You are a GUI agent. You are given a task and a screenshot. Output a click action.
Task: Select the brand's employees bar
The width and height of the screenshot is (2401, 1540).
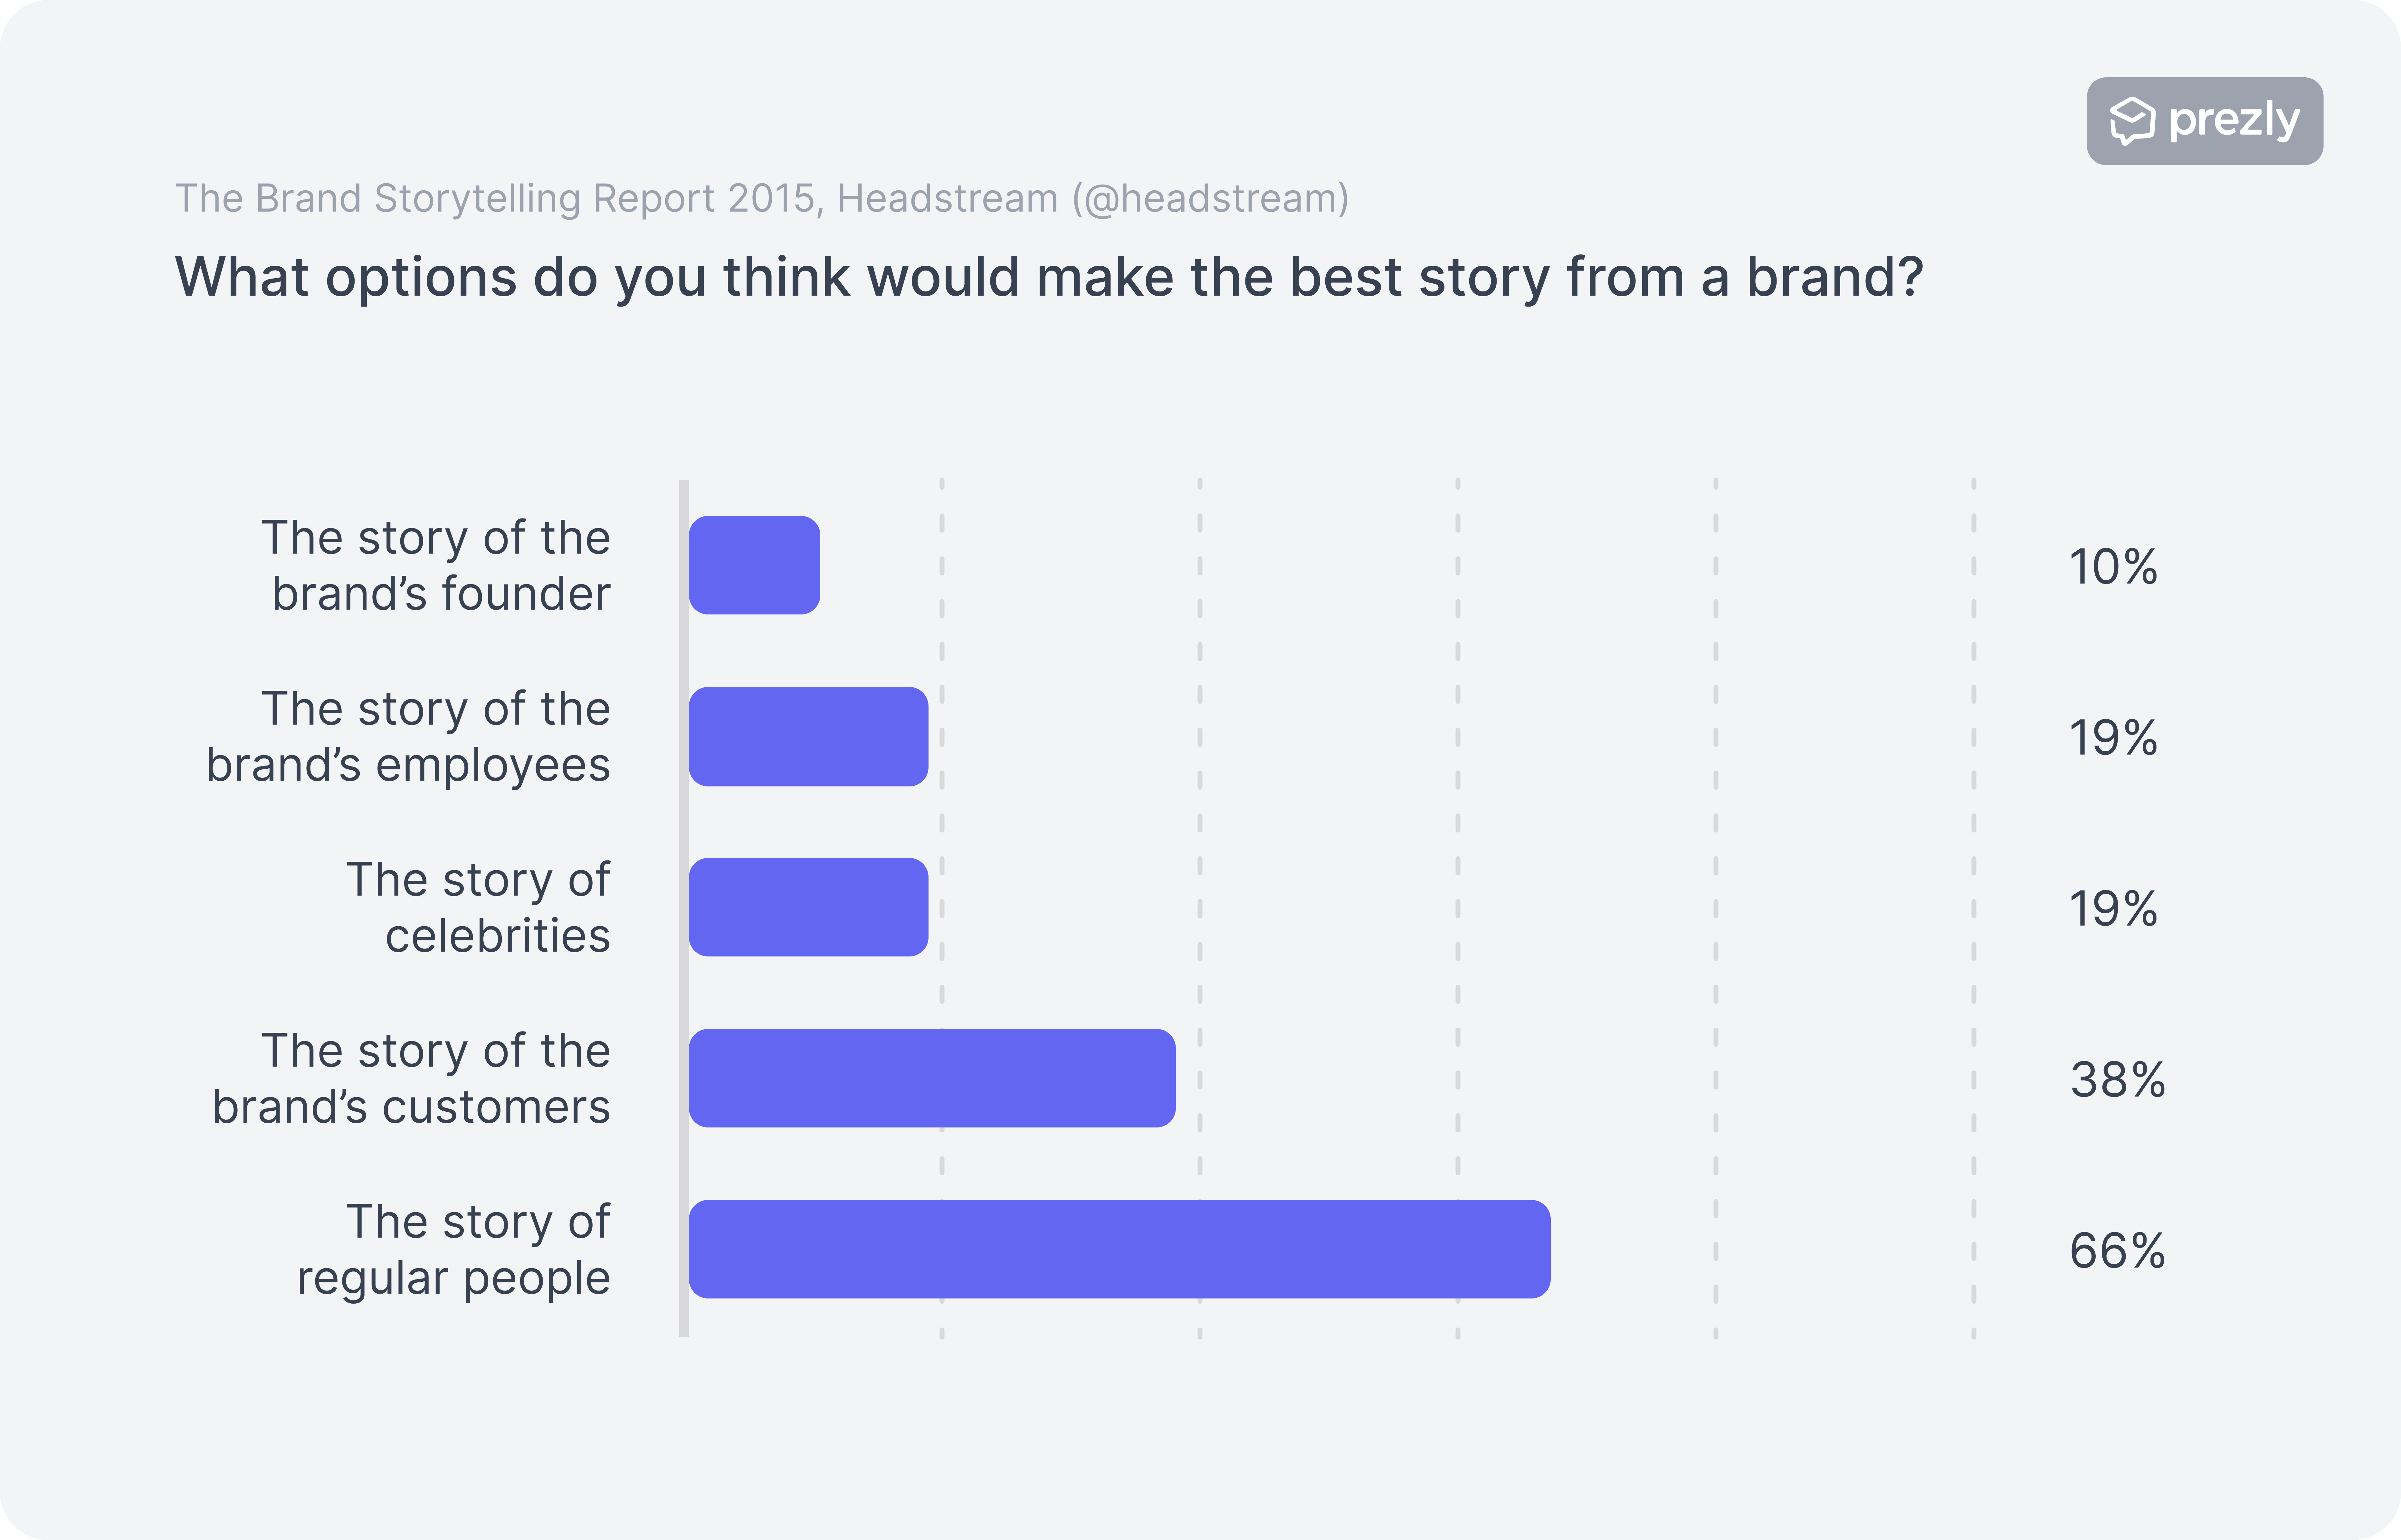coord(808,736)
